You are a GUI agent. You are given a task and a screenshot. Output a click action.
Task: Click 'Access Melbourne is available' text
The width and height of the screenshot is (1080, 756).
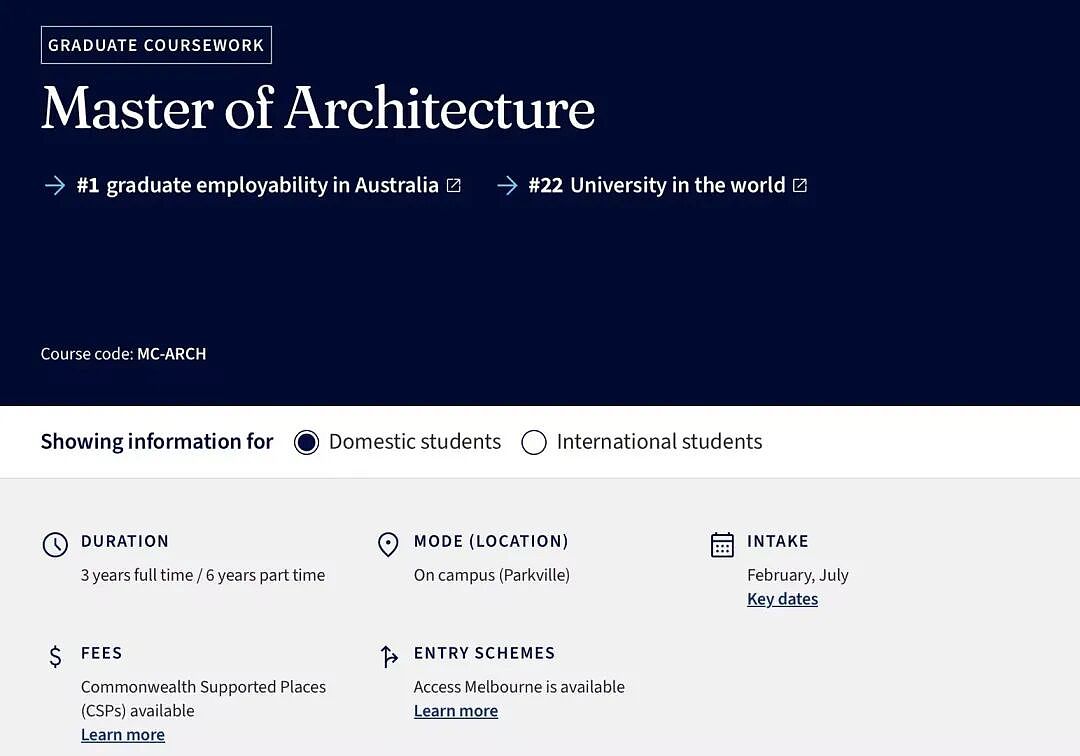519,686
